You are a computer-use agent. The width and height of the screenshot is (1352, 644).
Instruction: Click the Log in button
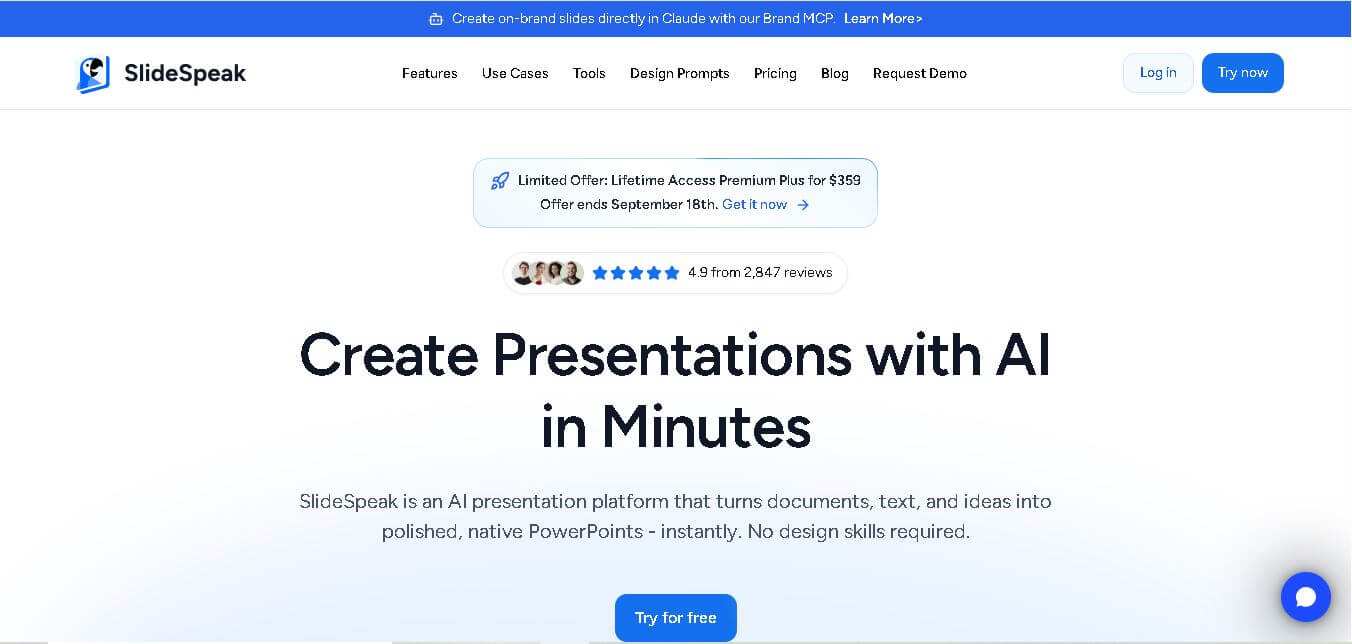pos(1158,73)
